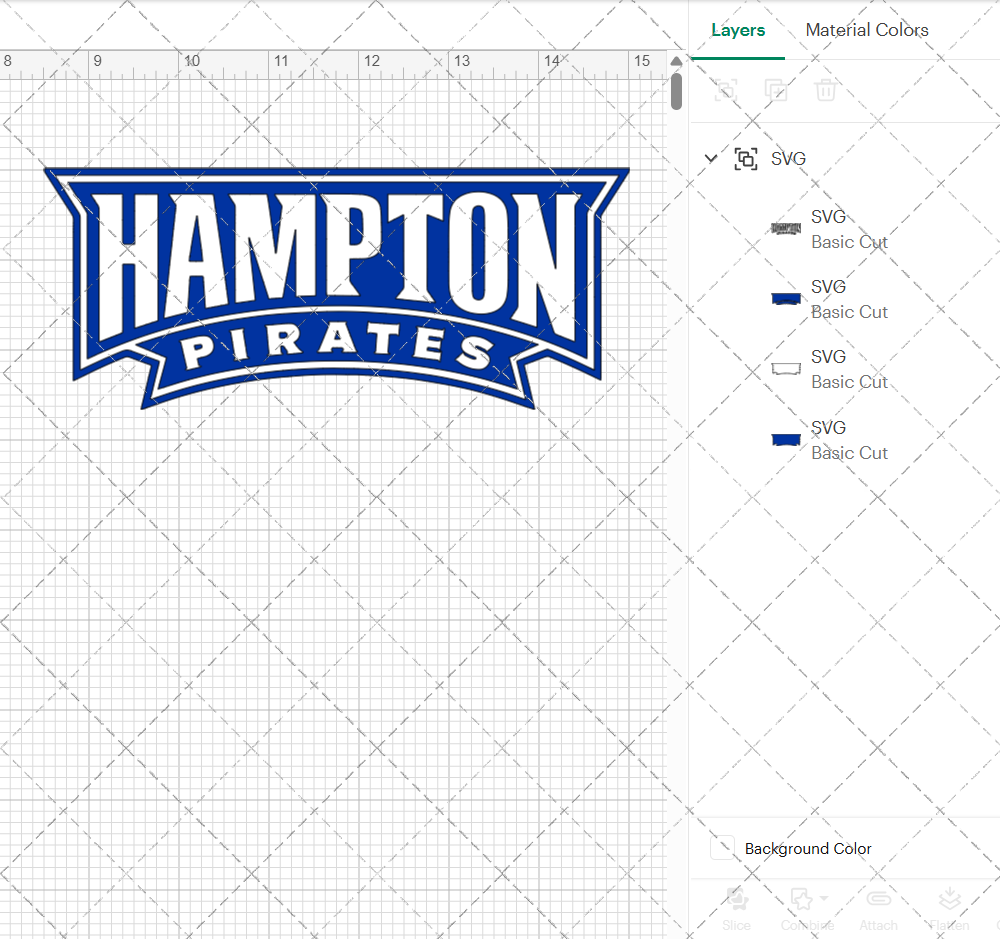Click the Attach button

878,908
